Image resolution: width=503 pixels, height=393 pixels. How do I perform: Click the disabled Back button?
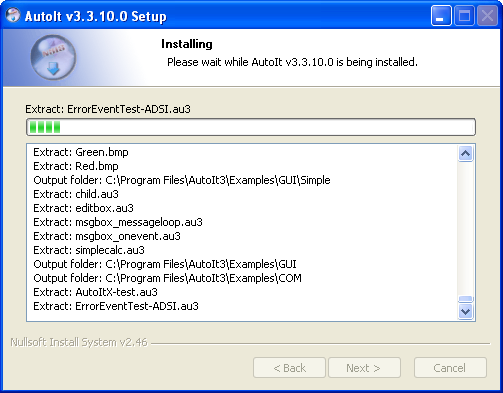[x=289, y=368]
